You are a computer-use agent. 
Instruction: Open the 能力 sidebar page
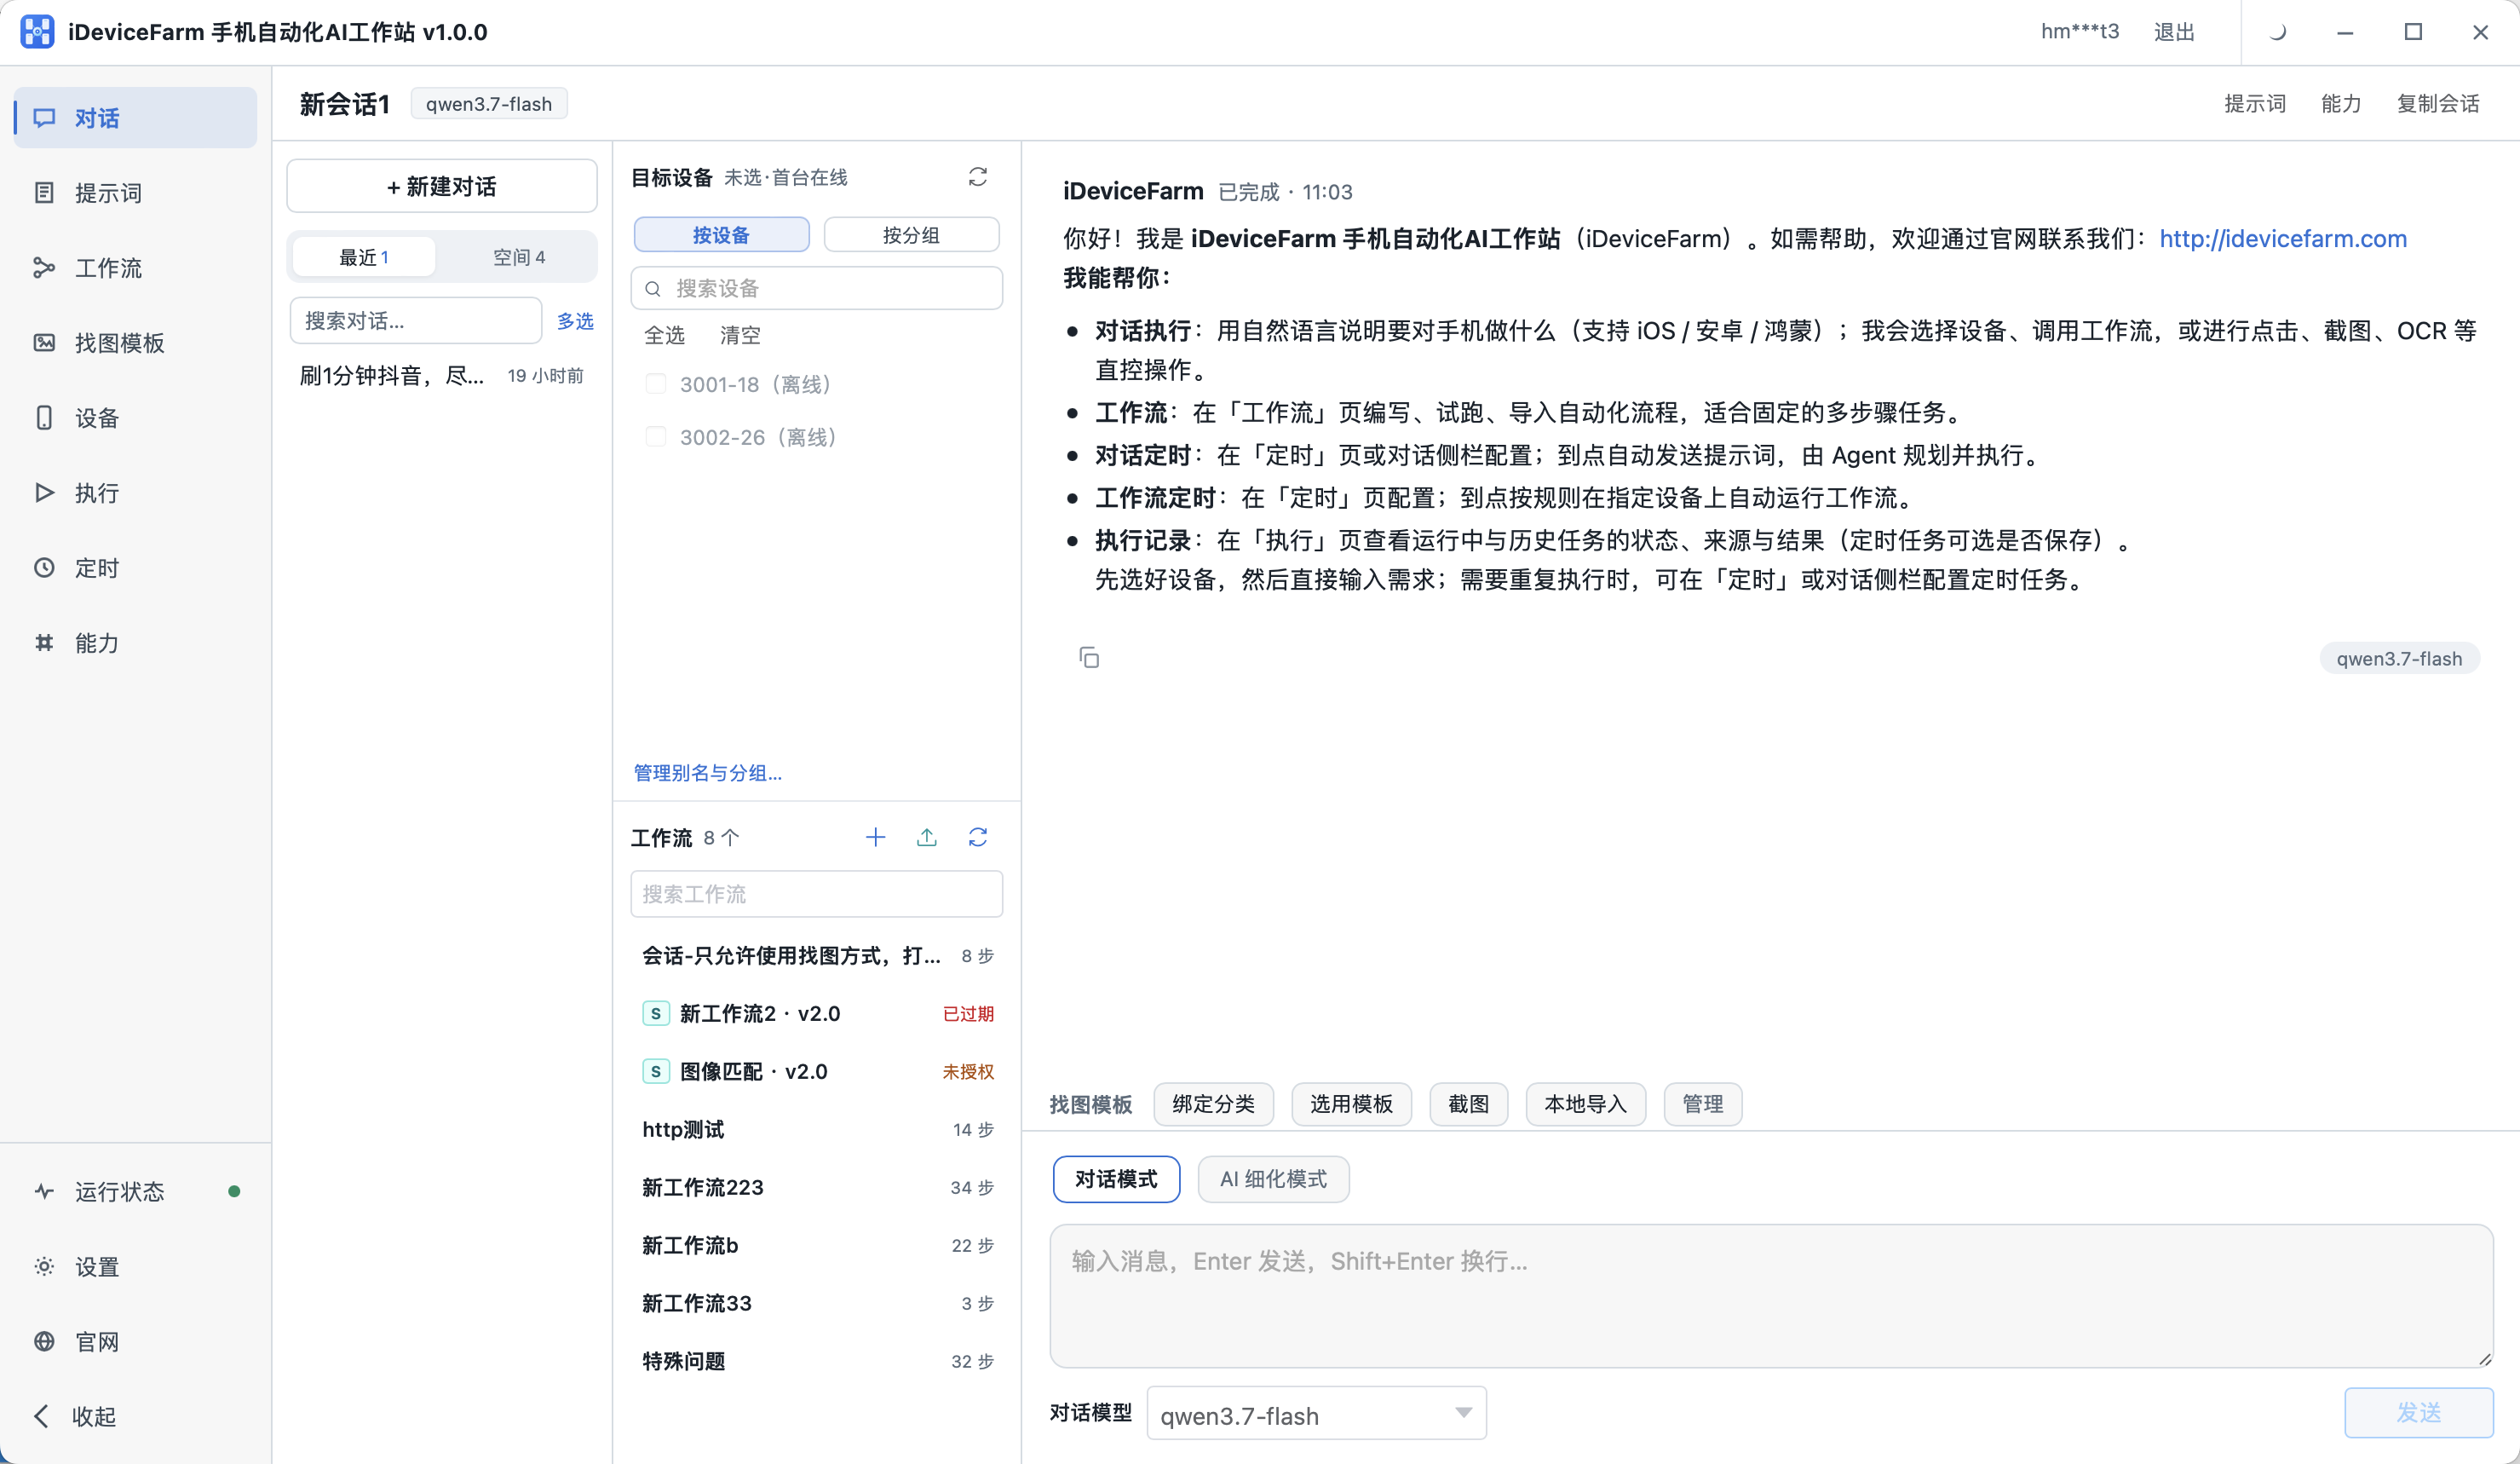(x=135, y=643)
